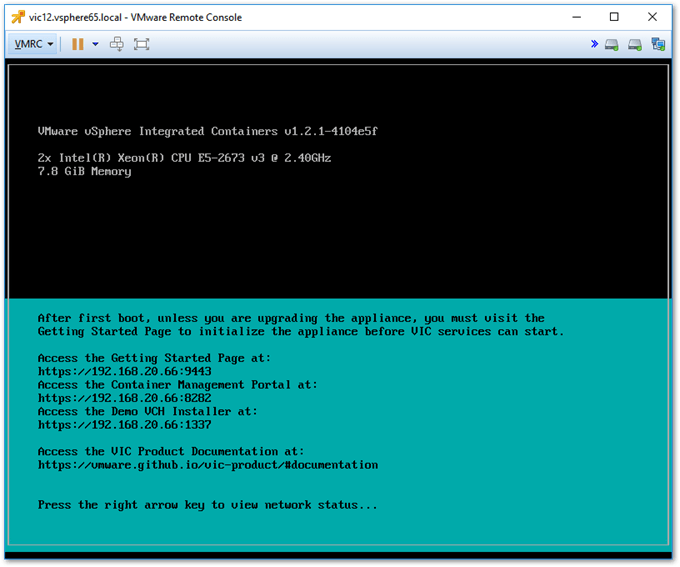This screenshot has width=680, height=567.
Task: Click the 'Access the Getting Started Page at:' line
Action: [154, 358]
